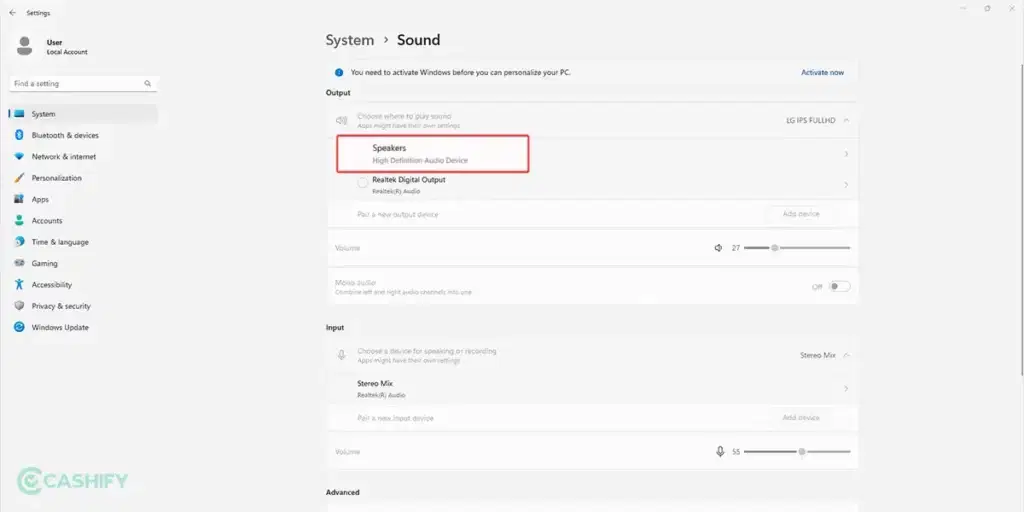
Task: Open the Accessibility figure icon
Action: [19, 285]
